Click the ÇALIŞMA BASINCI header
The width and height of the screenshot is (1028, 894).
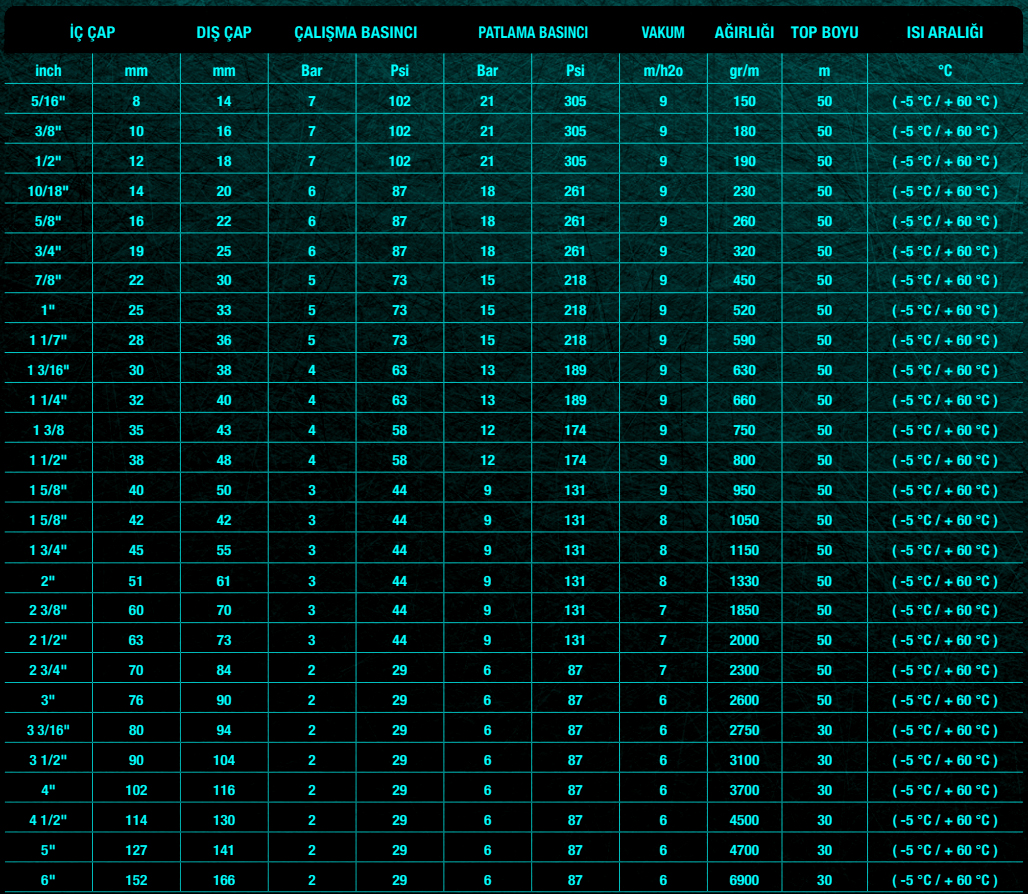coord(355,32)
